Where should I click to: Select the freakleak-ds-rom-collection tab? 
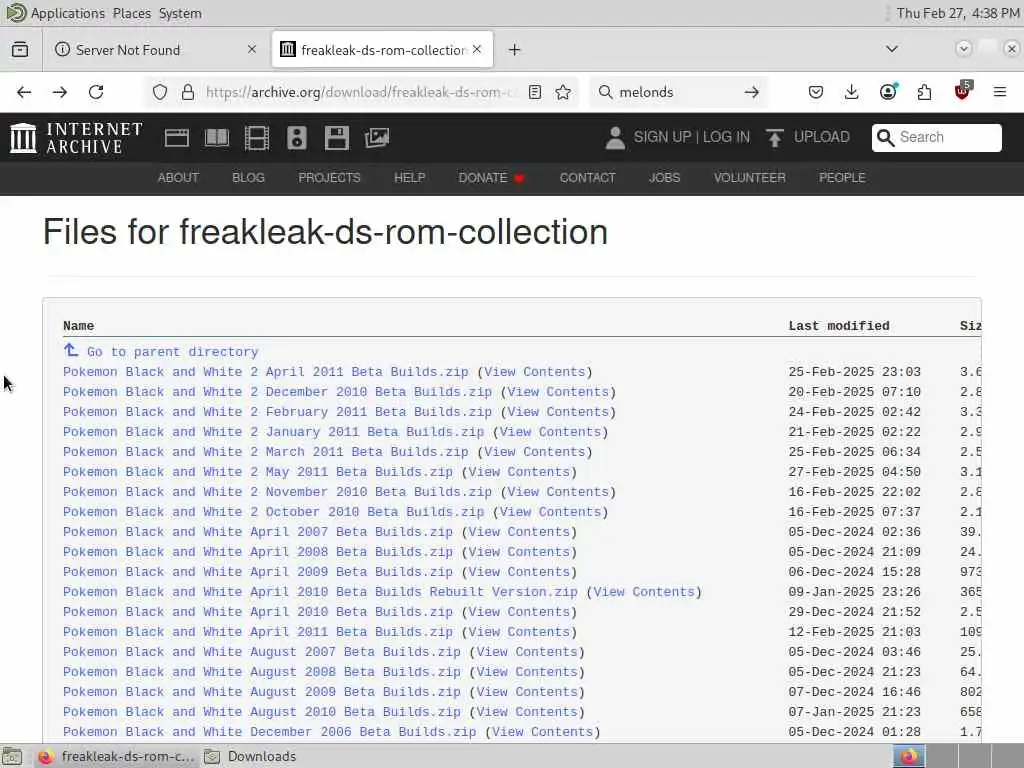(383, 50)
